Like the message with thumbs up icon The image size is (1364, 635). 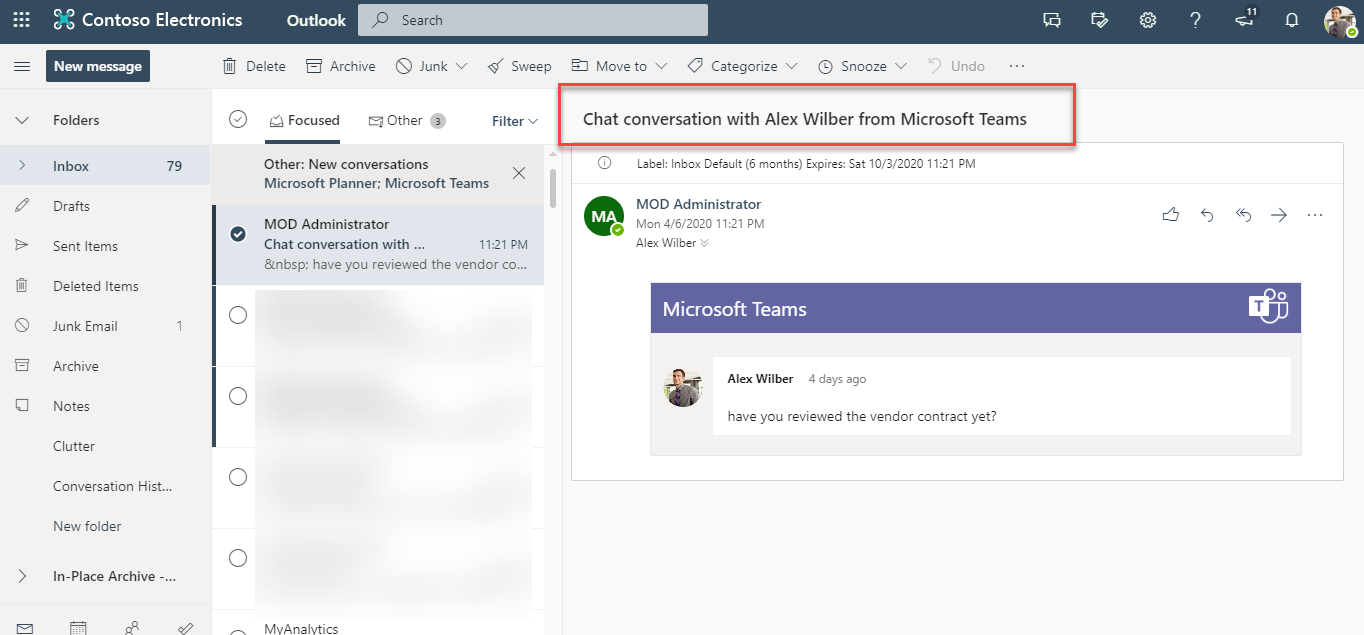click(1171, 215)
